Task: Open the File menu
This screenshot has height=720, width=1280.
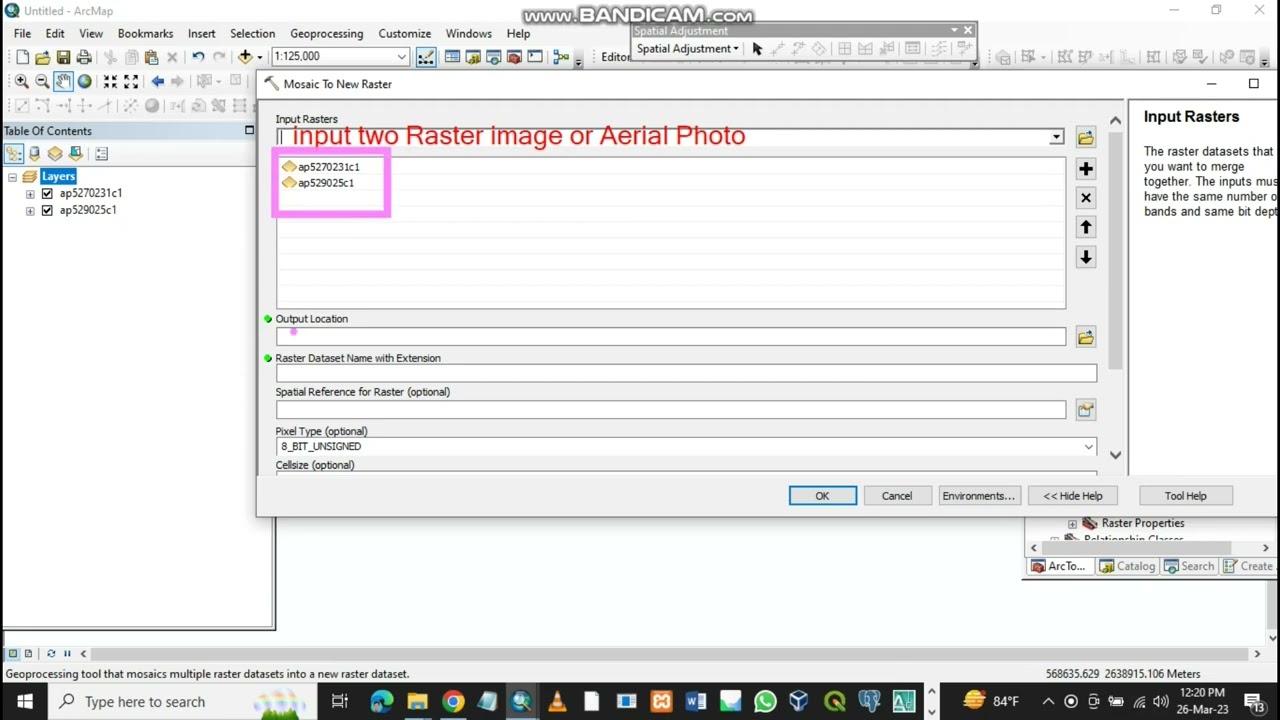Action: pyautogui.click(x=22, y=33)
